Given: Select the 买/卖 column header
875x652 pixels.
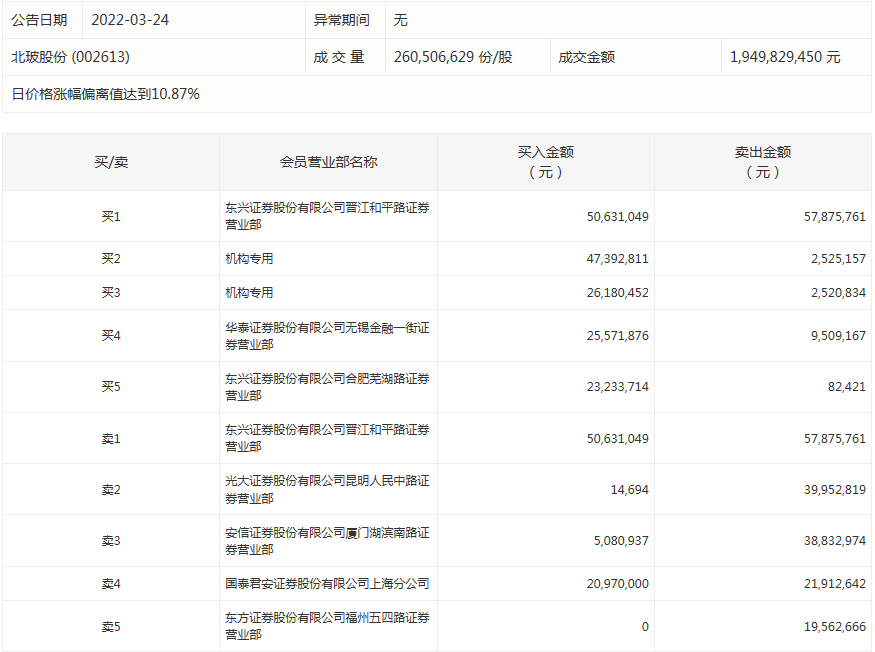Looking at the screenshot, I should tap(111, 162).
